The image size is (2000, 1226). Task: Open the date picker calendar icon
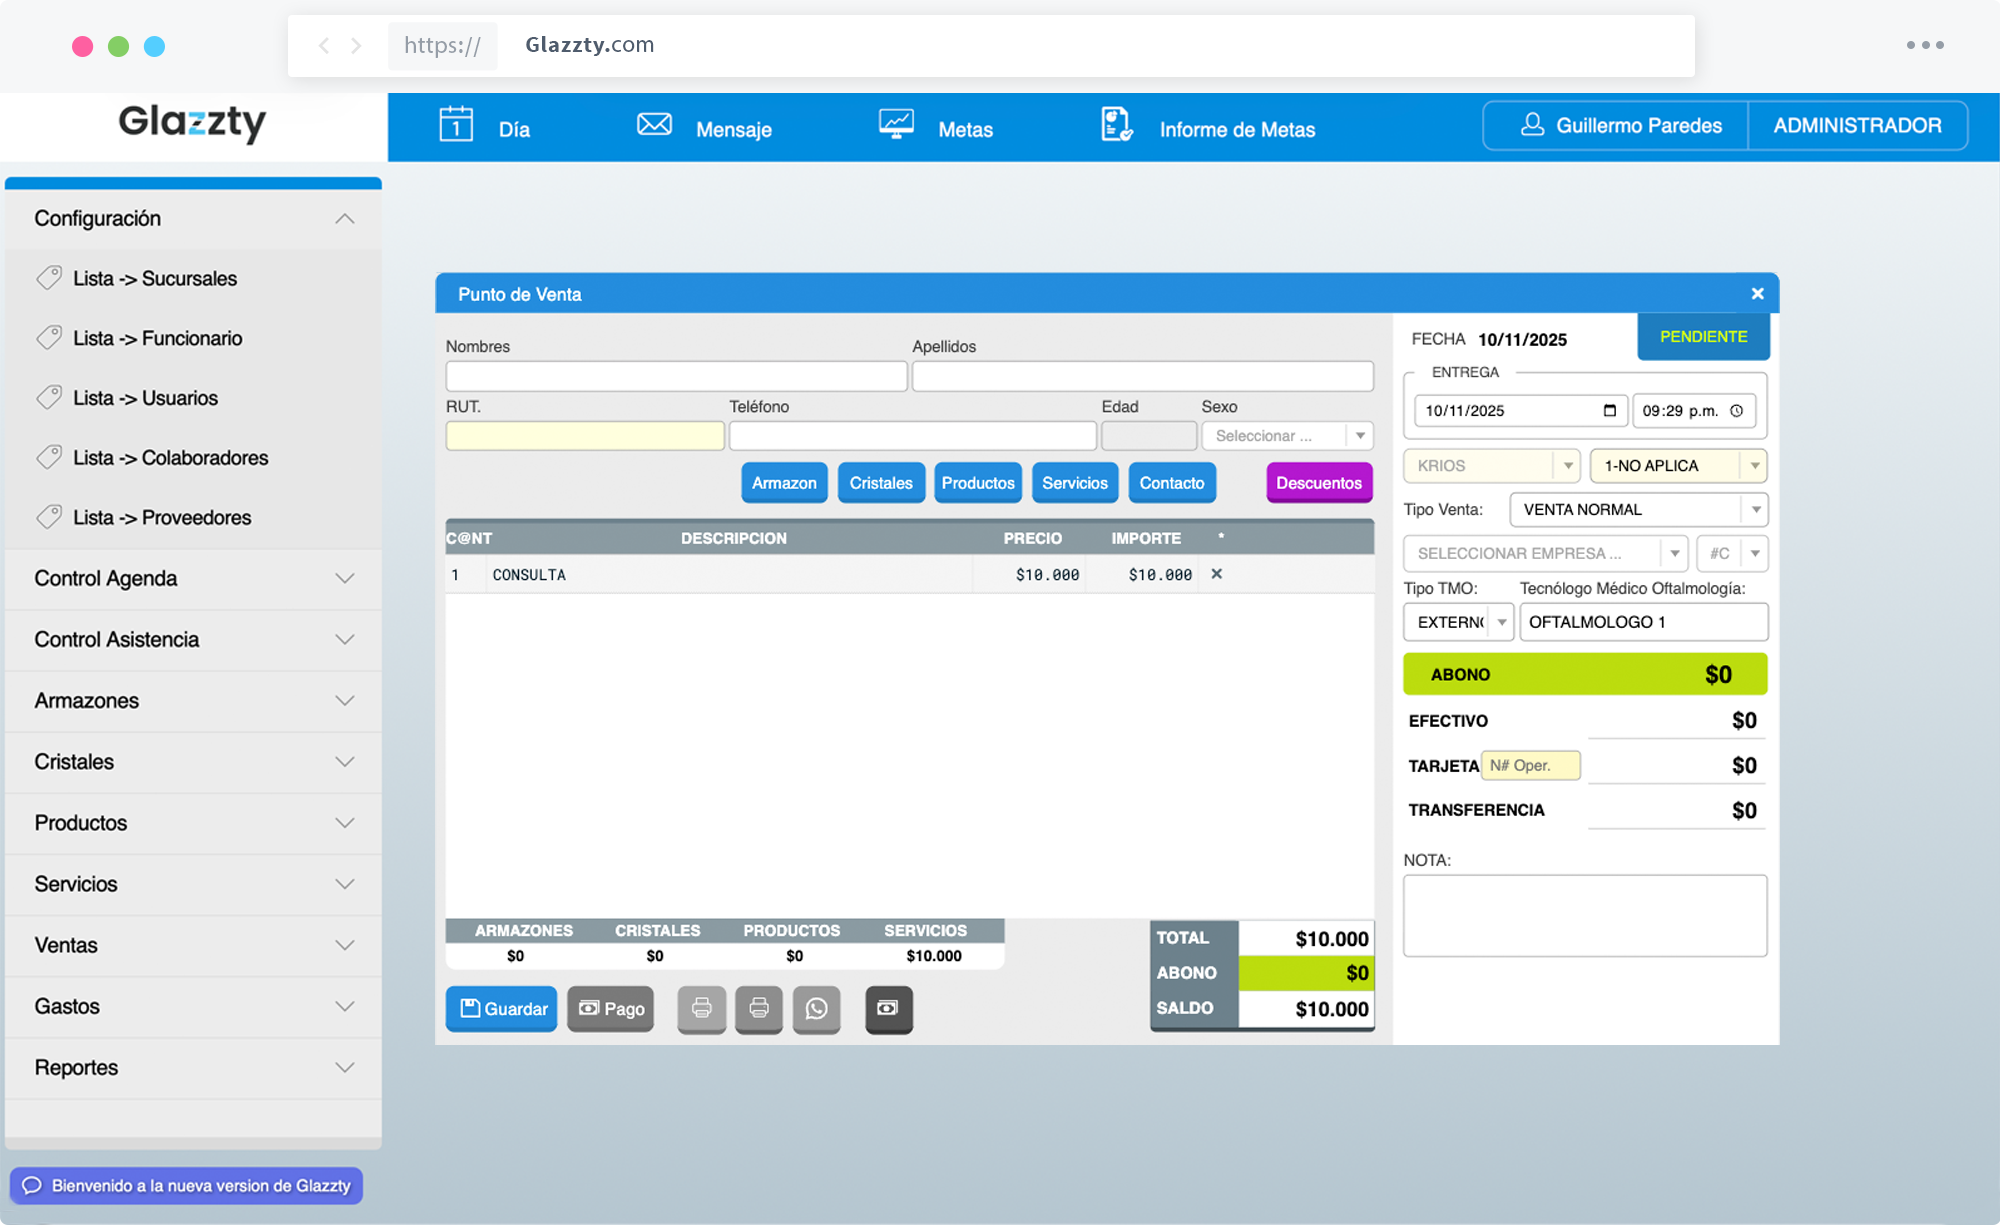[1608, 410]
